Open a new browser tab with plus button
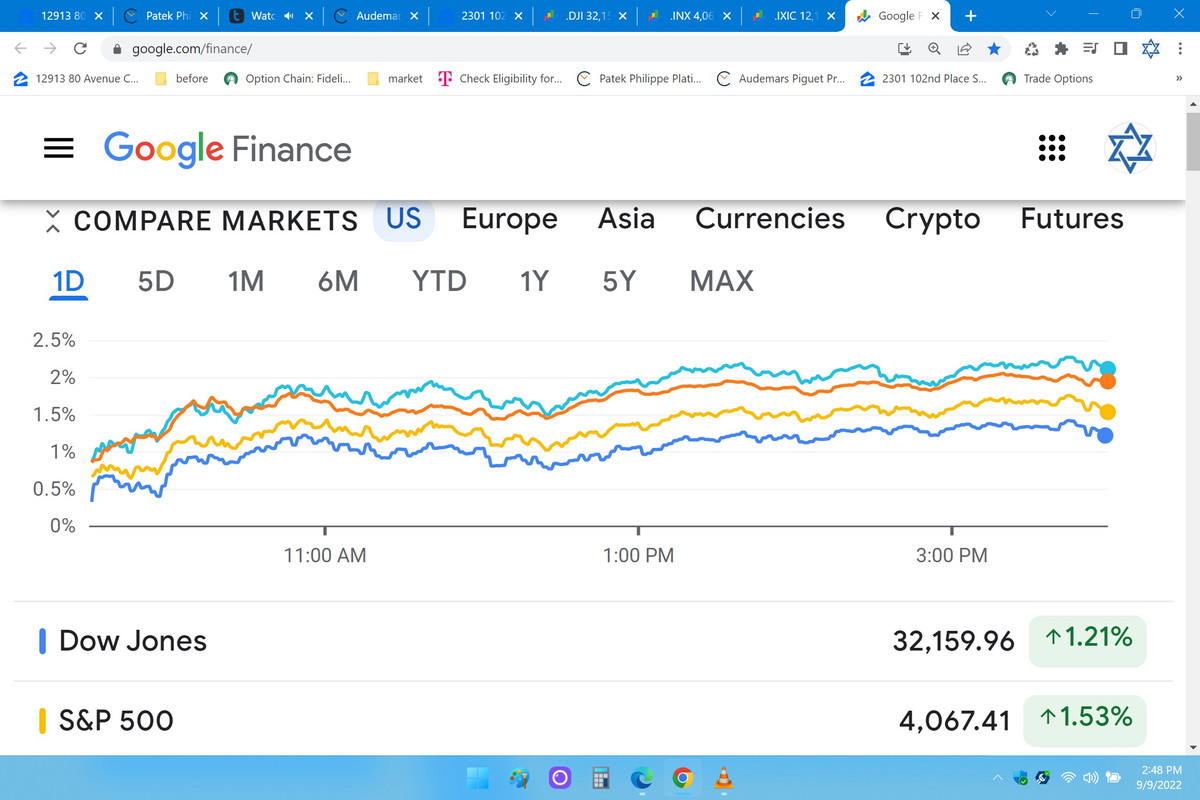1200x800 pixels. click(971, 15)
